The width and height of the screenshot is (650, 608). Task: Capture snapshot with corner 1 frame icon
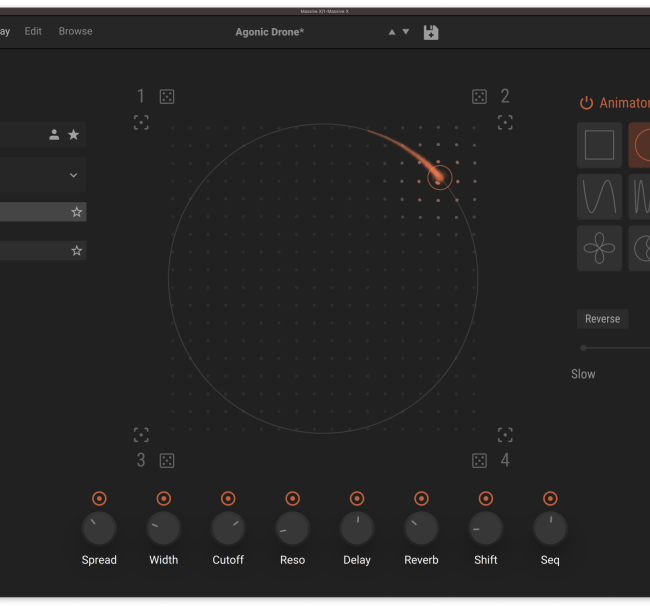click(141, 122)
